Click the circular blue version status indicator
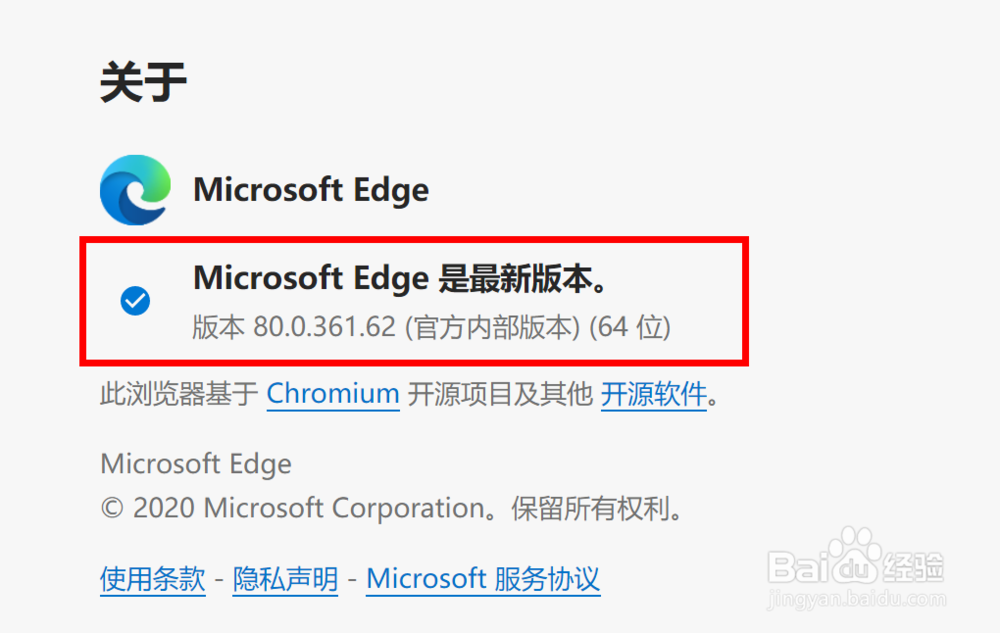 [135, 301]
